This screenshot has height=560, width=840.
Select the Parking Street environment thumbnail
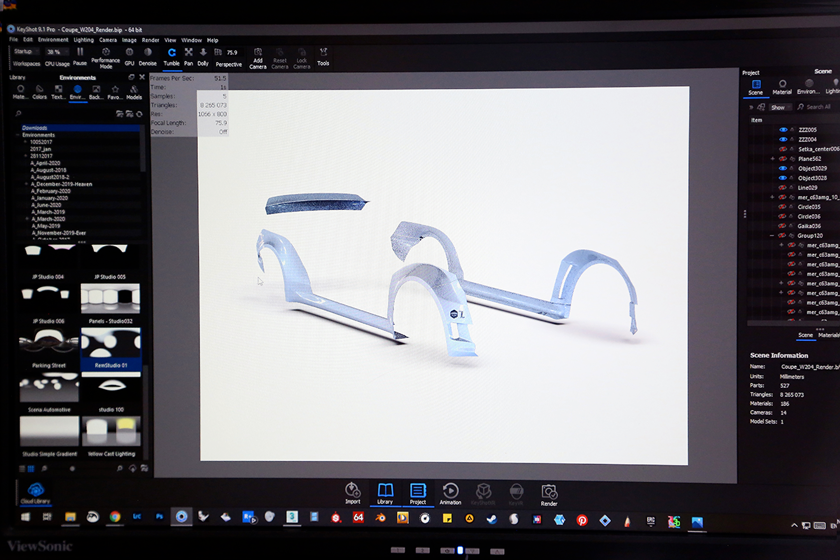[47, 346]
